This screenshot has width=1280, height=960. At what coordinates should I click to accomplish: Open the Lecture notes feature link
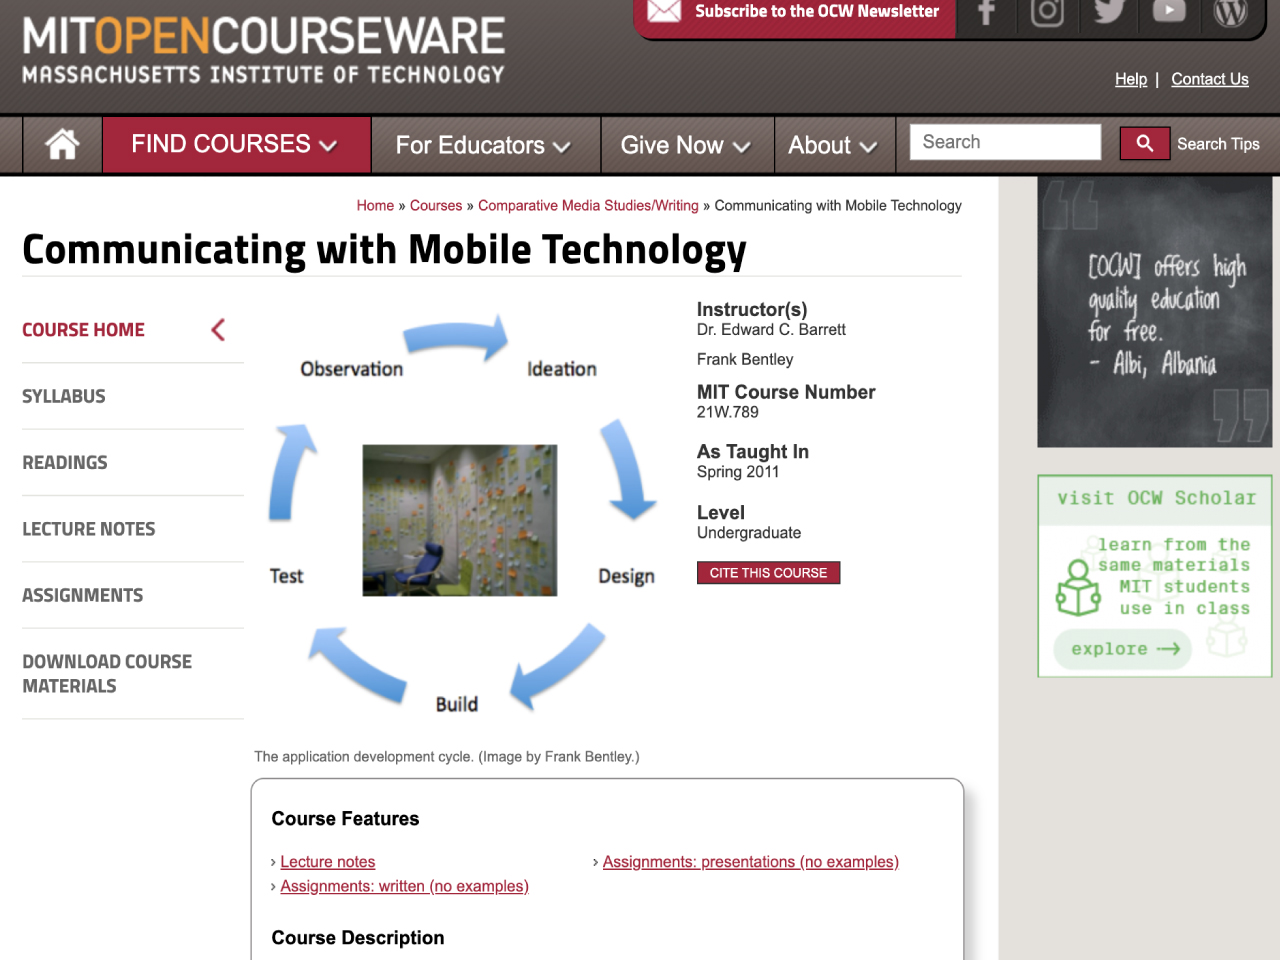point(328,862)
